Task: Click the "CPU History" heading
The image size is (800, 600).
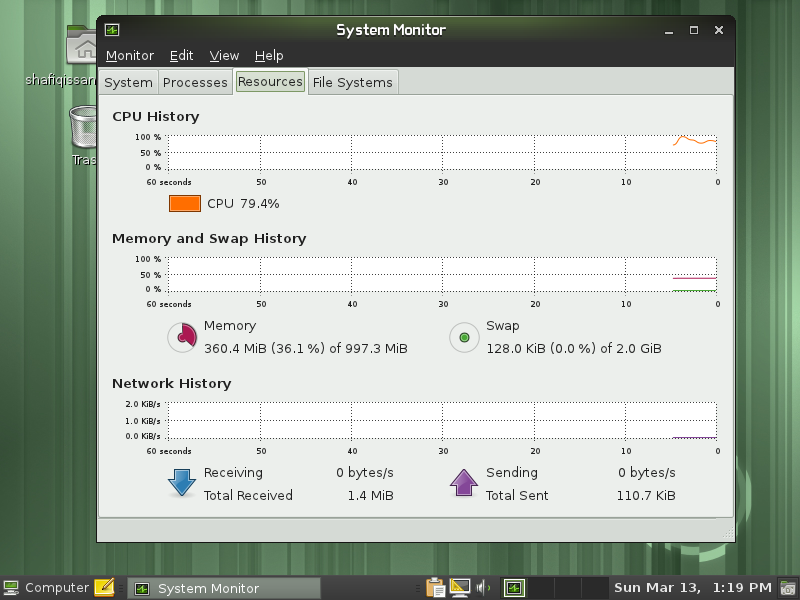Action: 156,117
